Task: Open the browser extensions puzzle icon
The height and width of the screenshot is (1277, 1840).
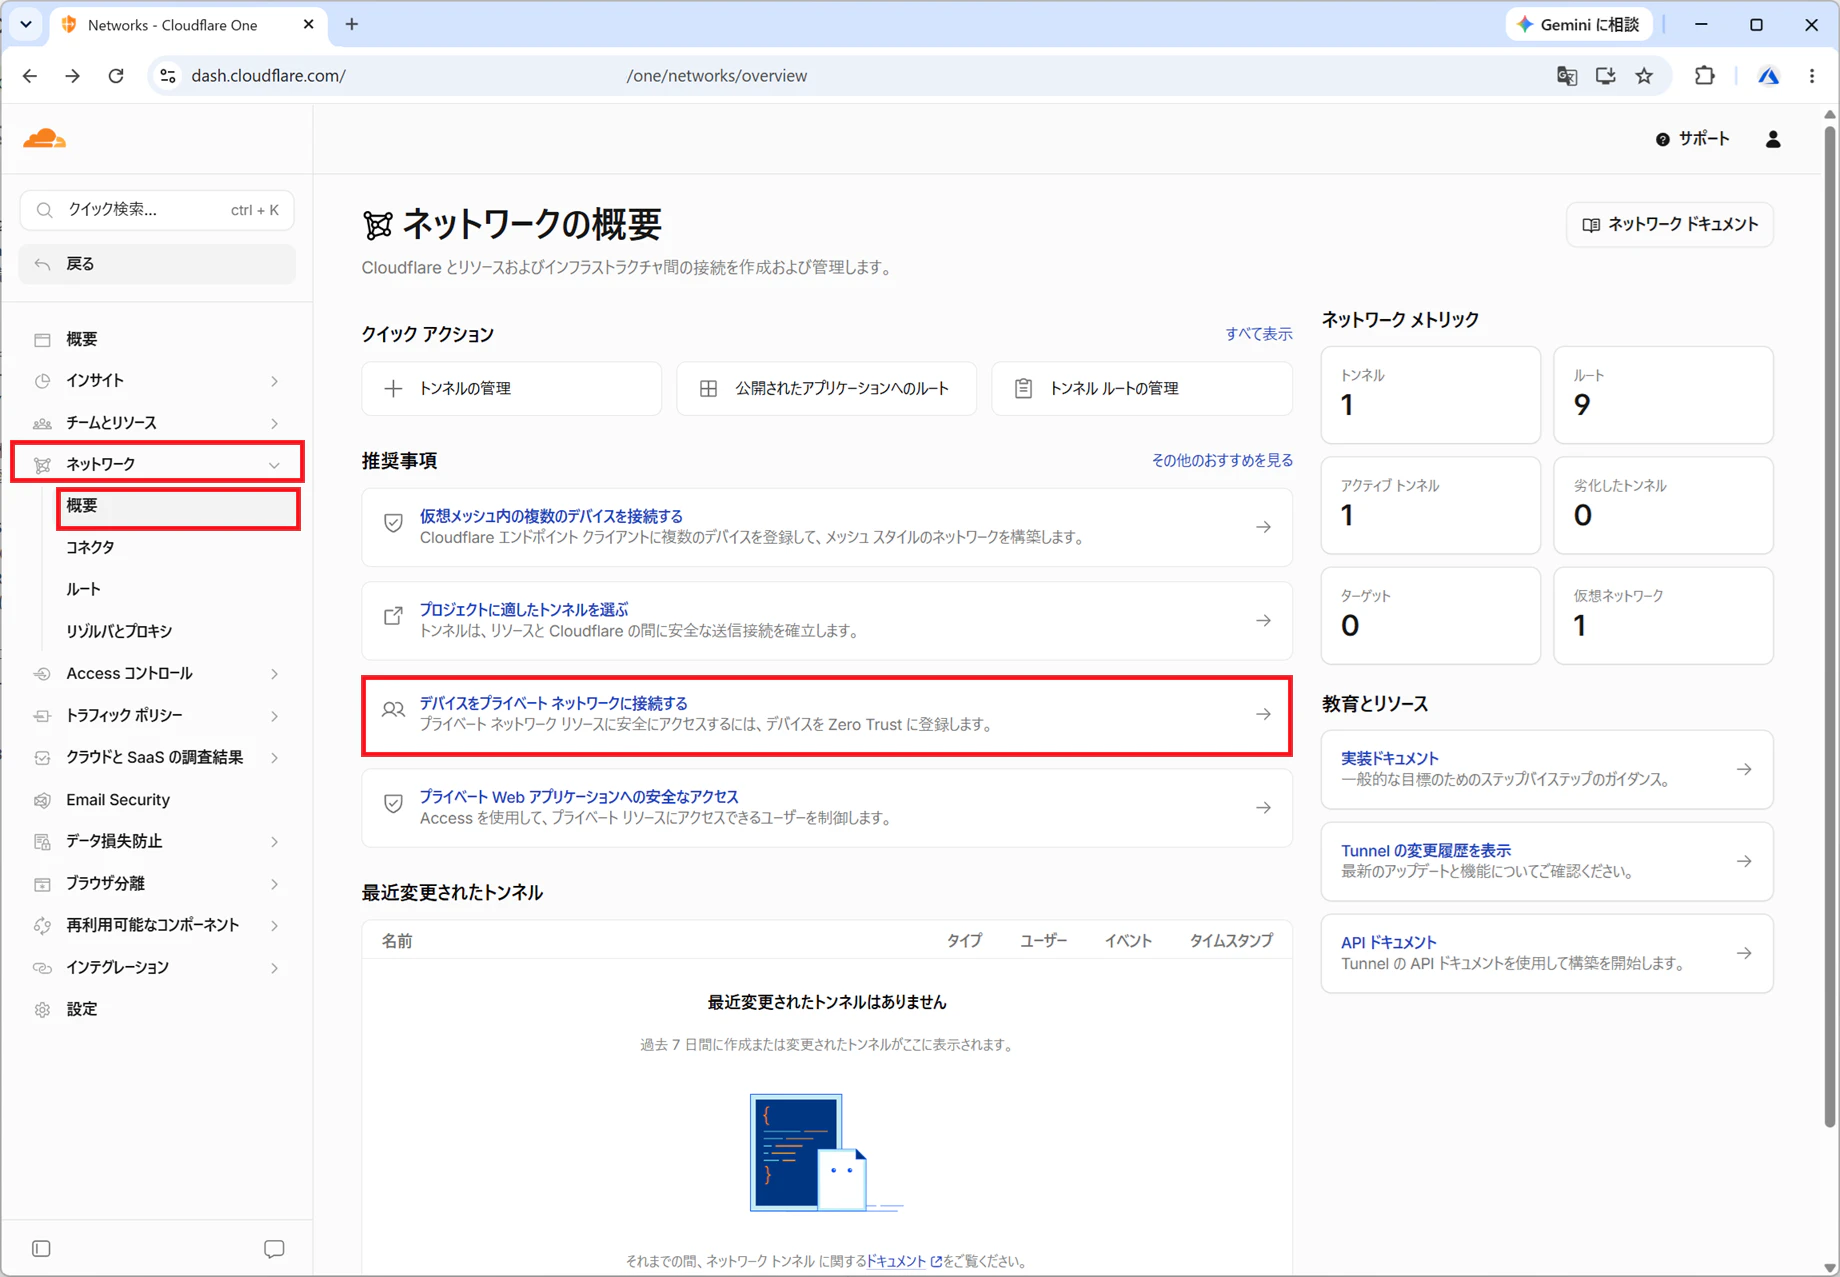Action: [1705, 76]
